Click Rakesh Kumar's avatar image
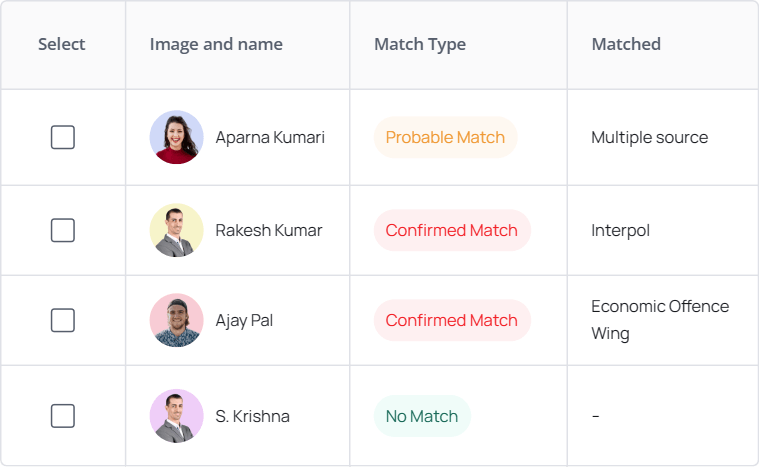The image size is (759, 467). pos(177,230)
